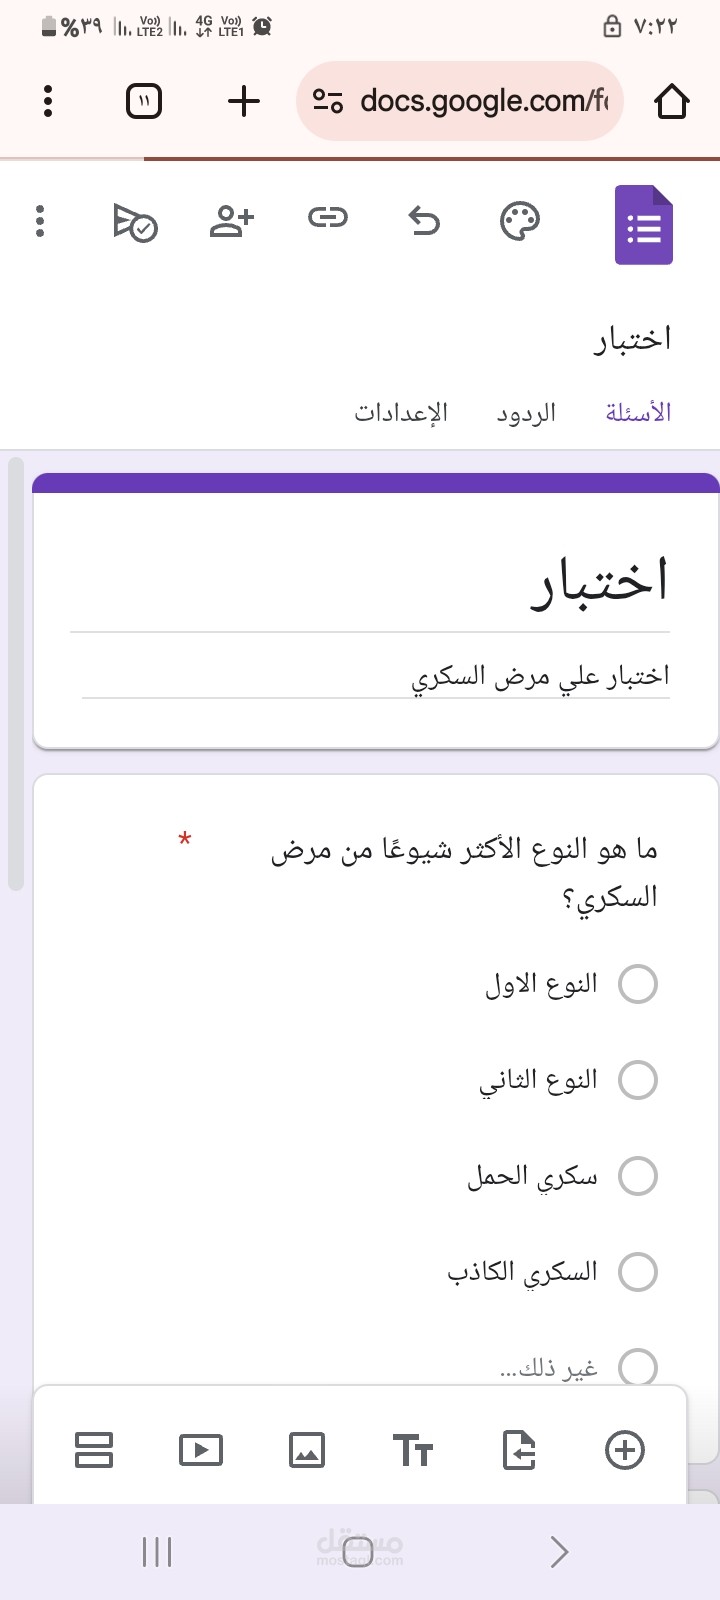Copy the form link icon
This screenshot has height=1600, width=720.
tap(328, 217)
